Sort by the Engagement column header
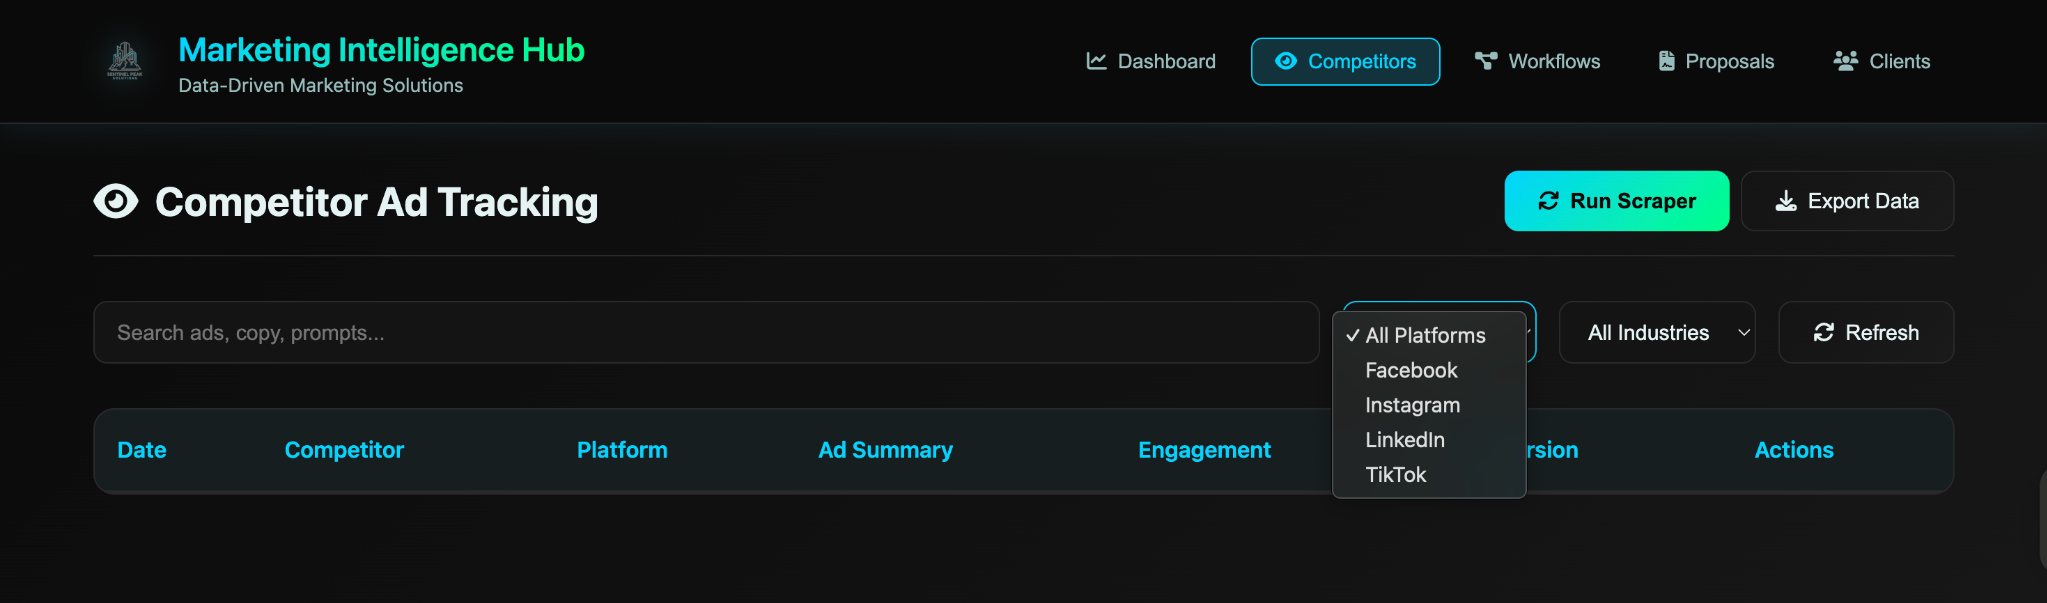This screenshot has height=603, width=2047. [x=1204, y=450]
